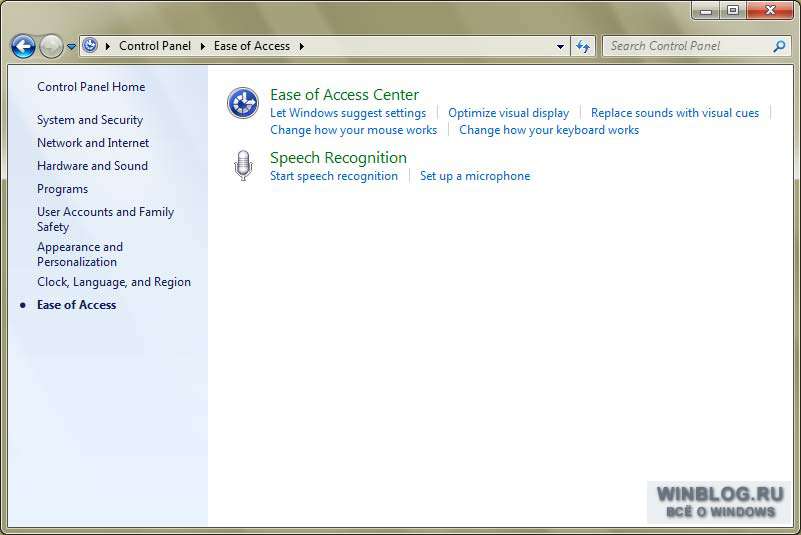
Task: Maximize the Control Panel window
Action: pos(733,10)
